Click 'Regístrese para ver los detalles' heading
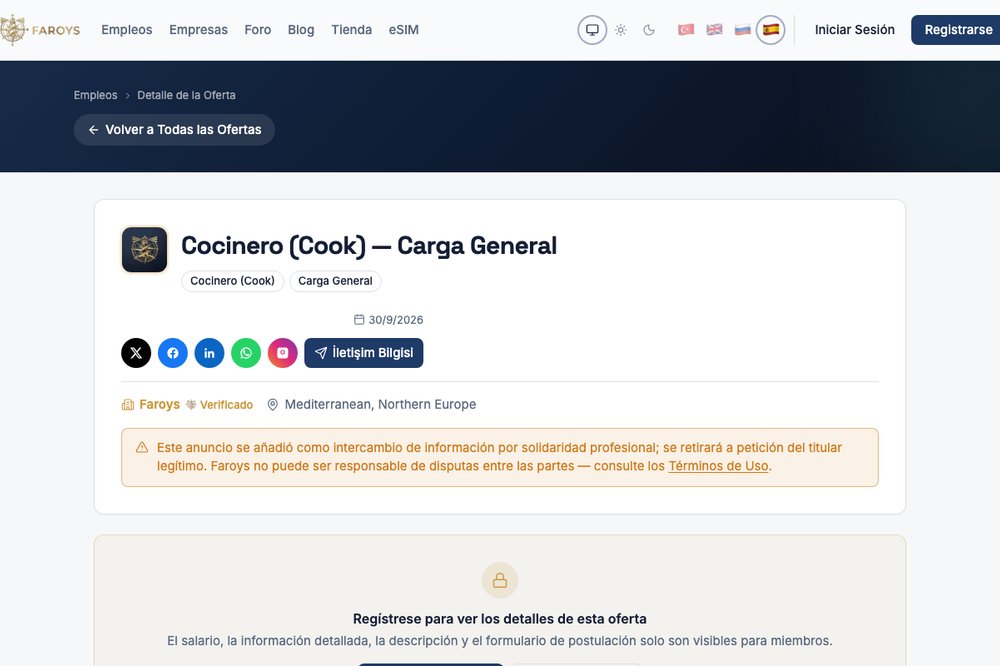 pyautogui.click(x=500, y=619)
